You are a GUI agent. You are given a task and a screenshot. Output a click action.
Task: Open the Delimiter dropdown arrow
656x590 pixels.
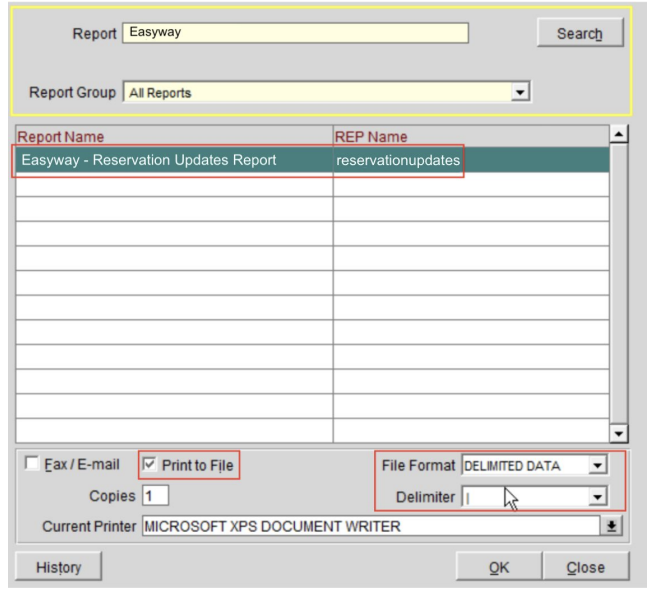point(597,497)
